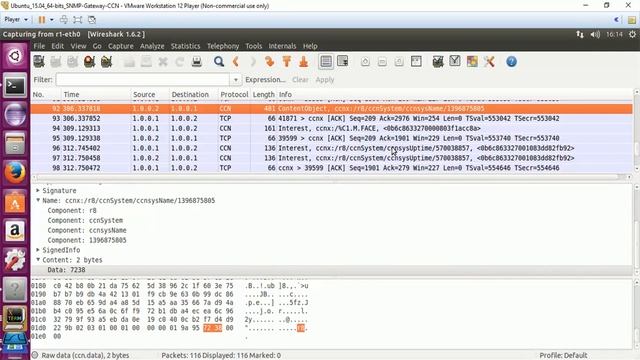The height and width of the screenshot is (360, 640).
Task: Open the Capture menu
Action: [121, 46]
